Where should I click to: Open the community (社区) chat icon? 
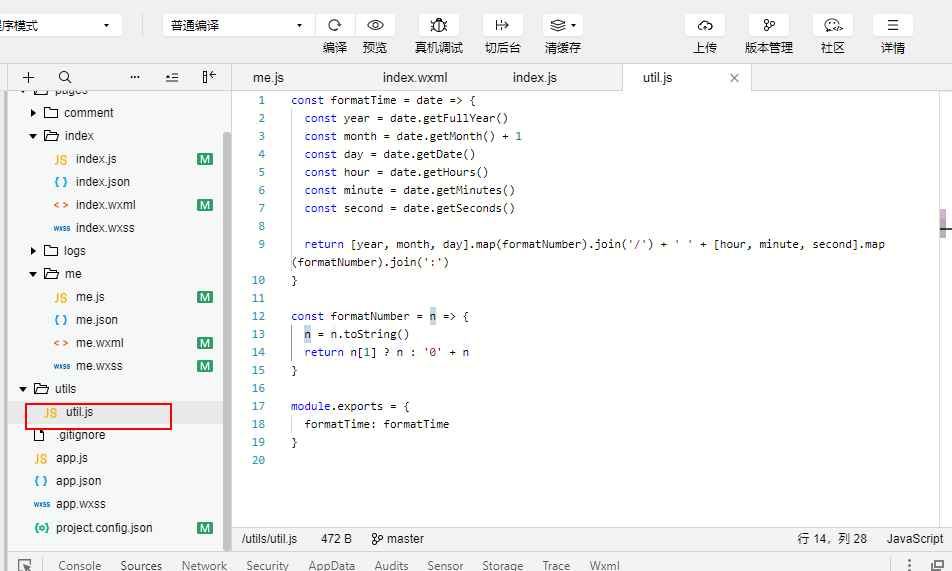832,26
